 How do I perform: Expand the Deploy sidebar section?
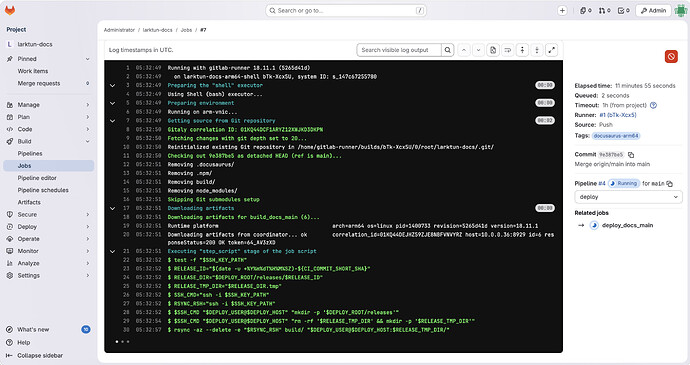(48, 227)
